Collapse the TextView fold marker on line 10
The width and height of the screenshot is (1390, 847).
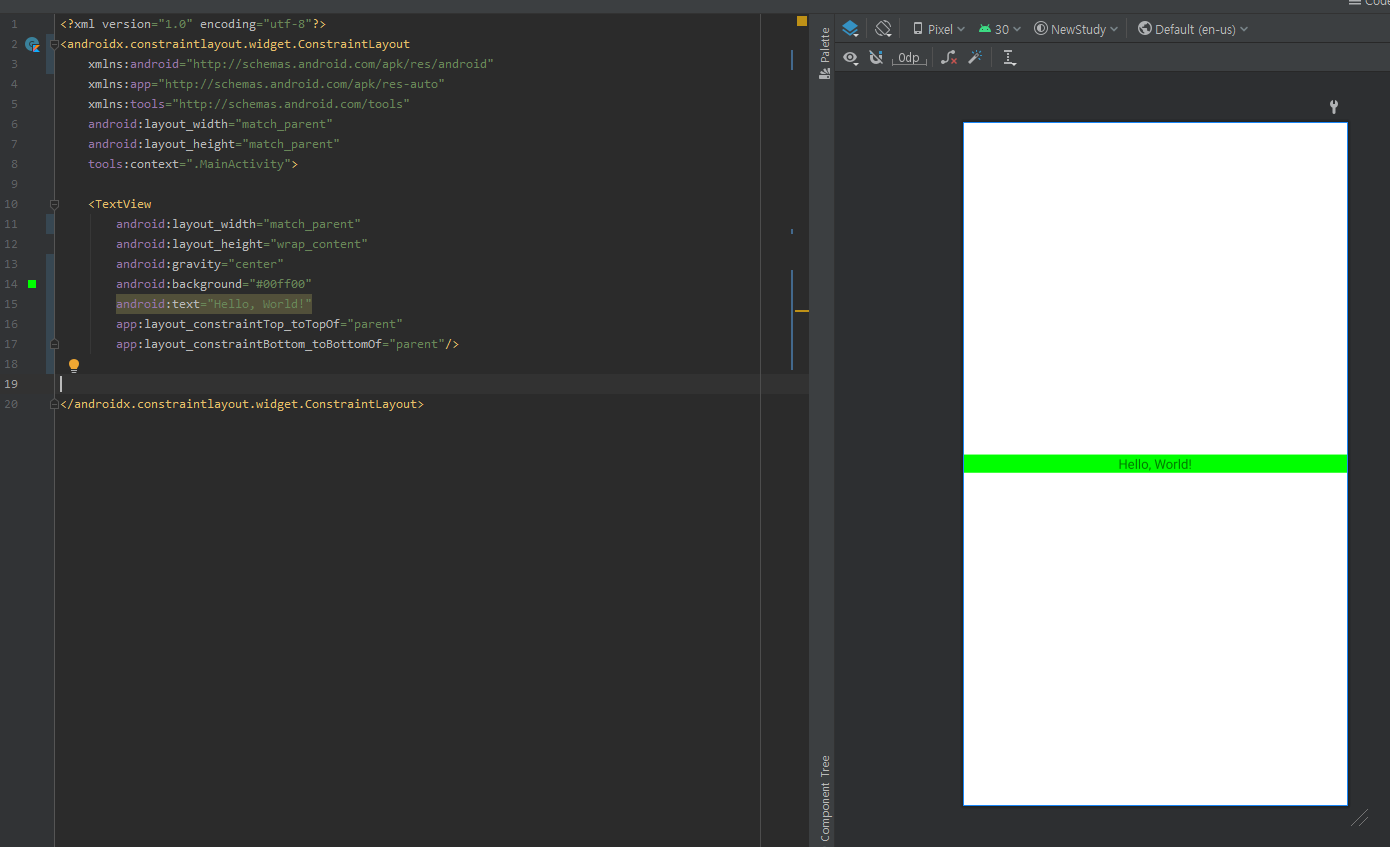coord(54,204)
